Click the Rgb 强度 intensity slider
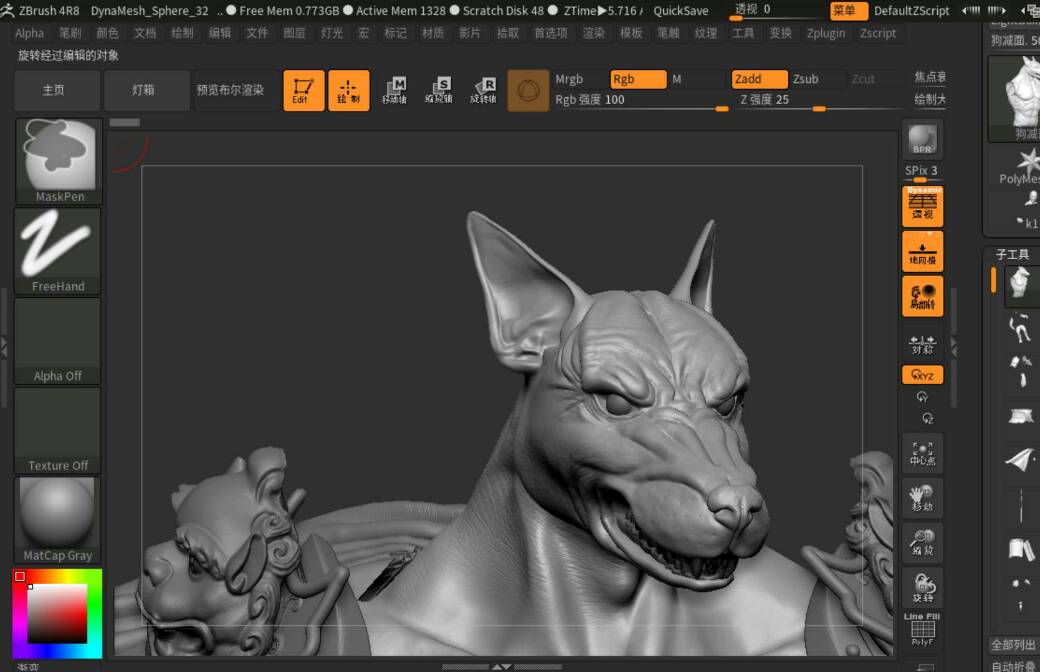The image size is (1040, 672). tap(641, 100)
